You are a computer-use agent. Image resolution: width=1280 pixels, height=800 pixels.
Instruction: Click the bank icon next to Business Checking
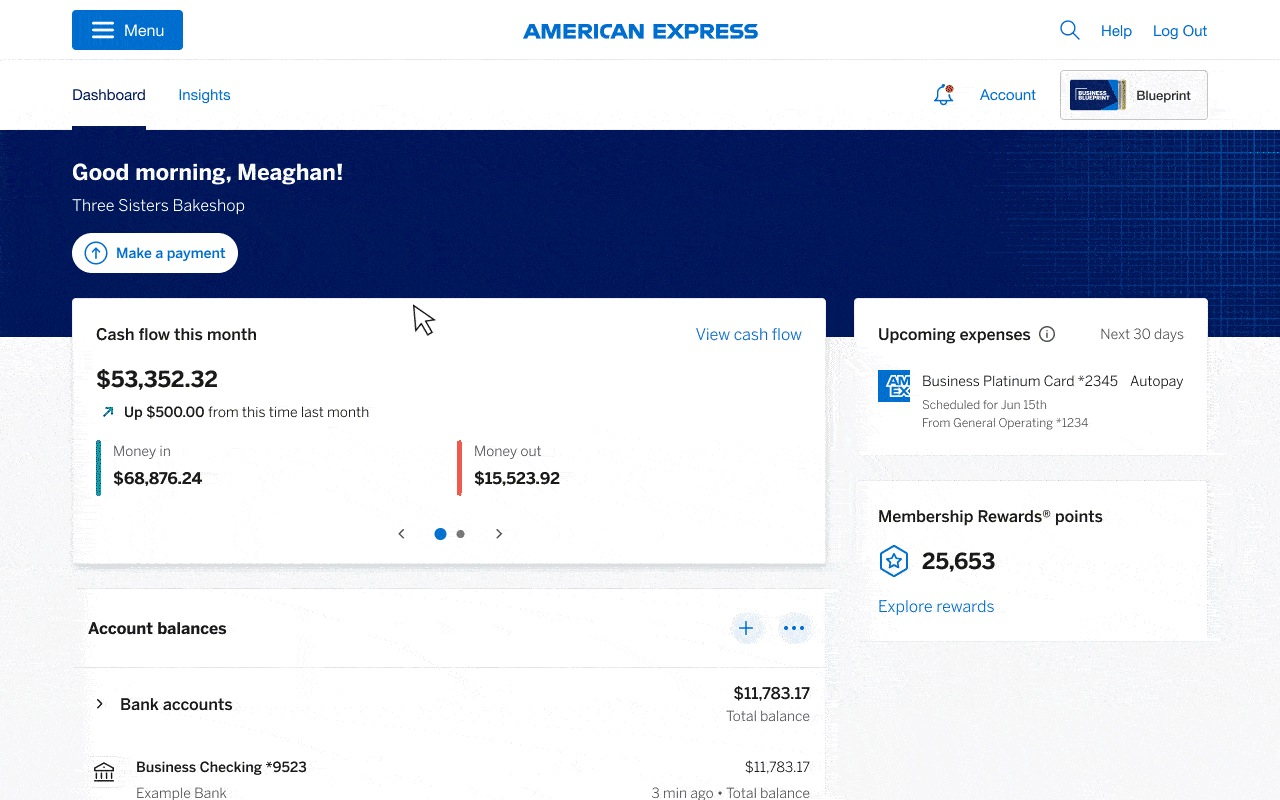pos(105,772)
